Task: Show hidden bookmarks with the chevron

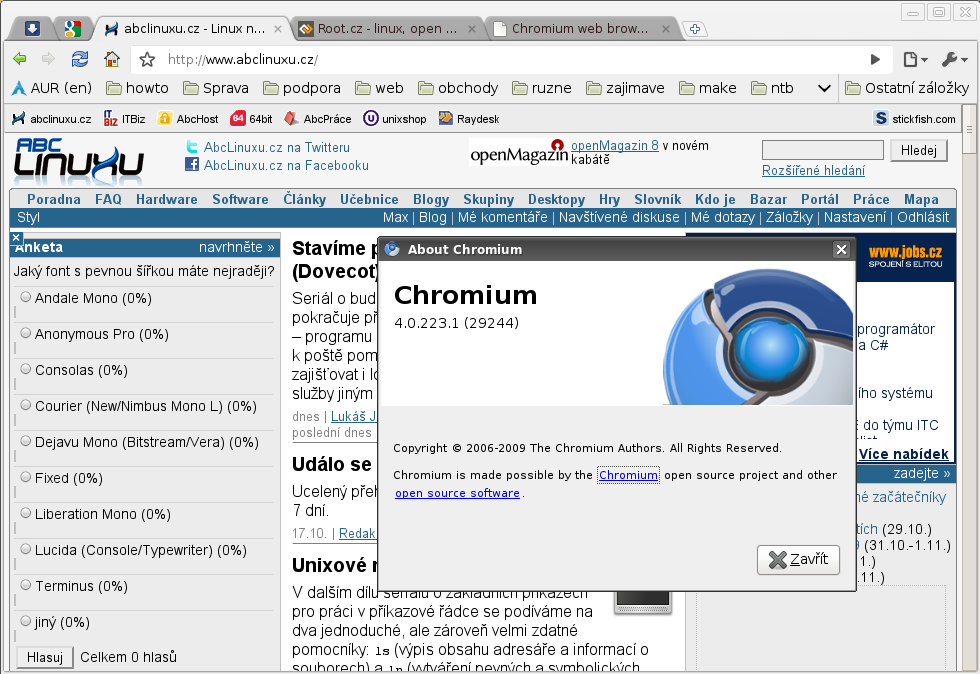Action: pos(824,88)
